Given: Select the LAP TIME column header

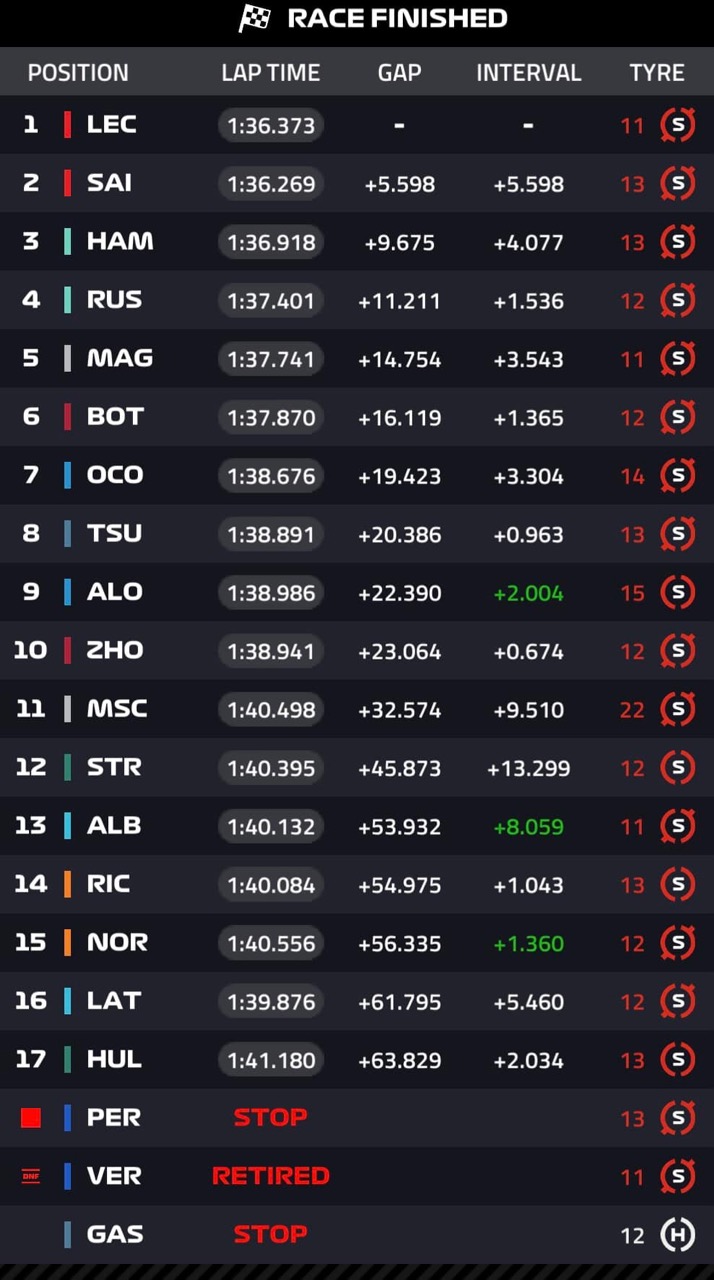Looking at the screenshot, I should click(x=271, y=73).
